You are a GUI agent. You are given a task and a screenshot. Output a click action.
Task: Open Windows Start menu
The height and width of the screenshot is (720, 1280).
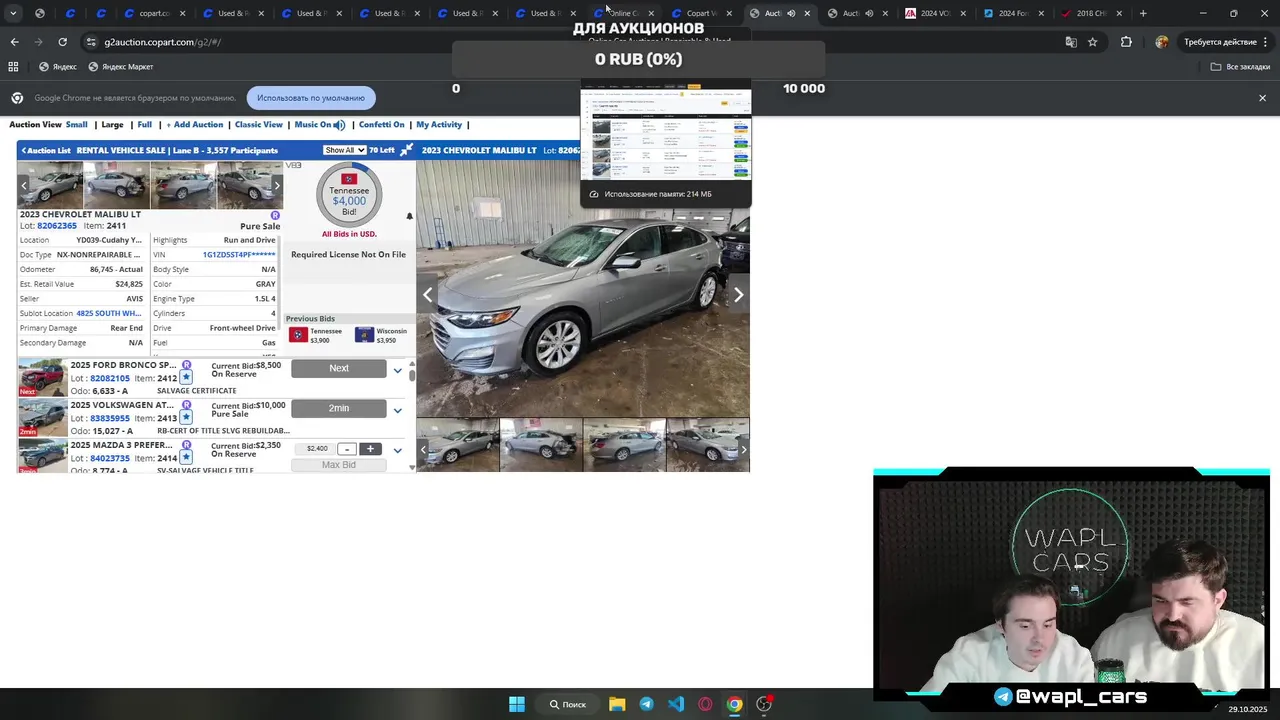click(517, 704)
